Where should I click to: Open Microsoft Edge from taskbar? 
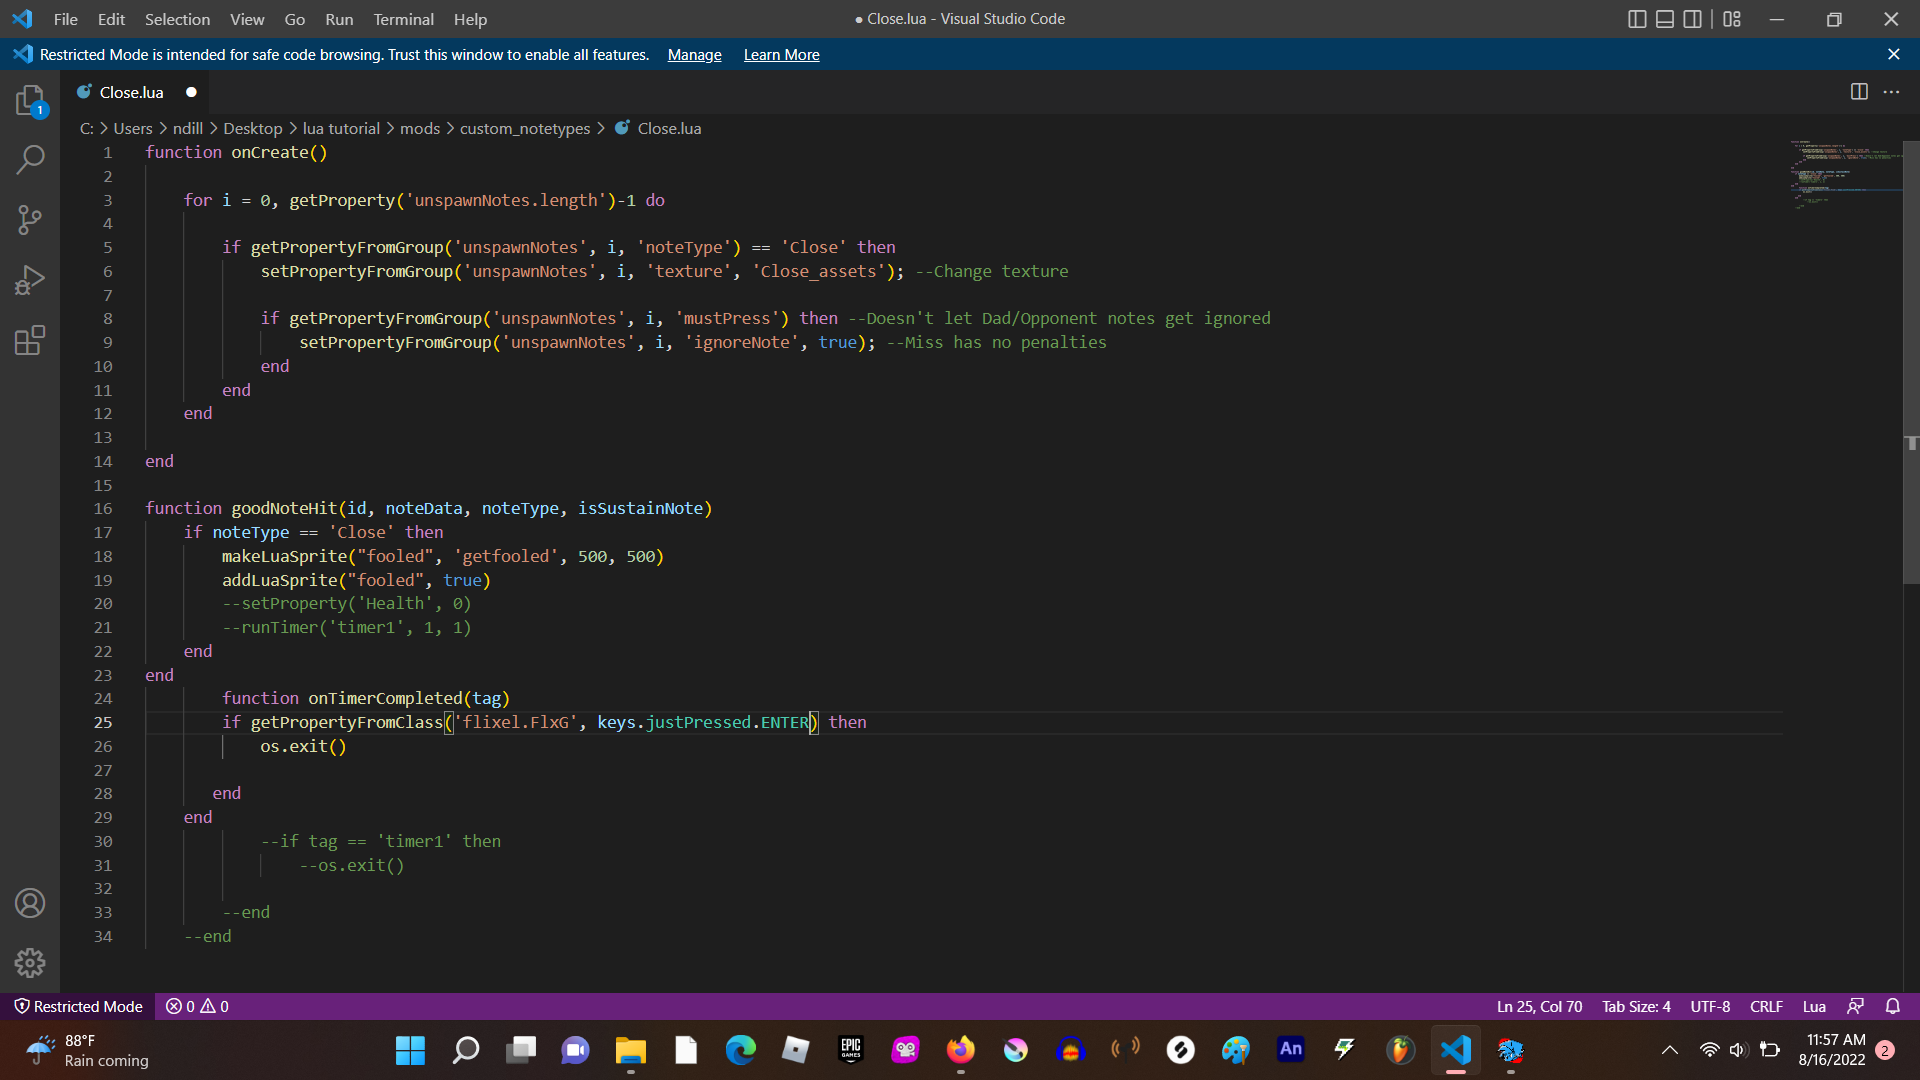(740, 1050)
